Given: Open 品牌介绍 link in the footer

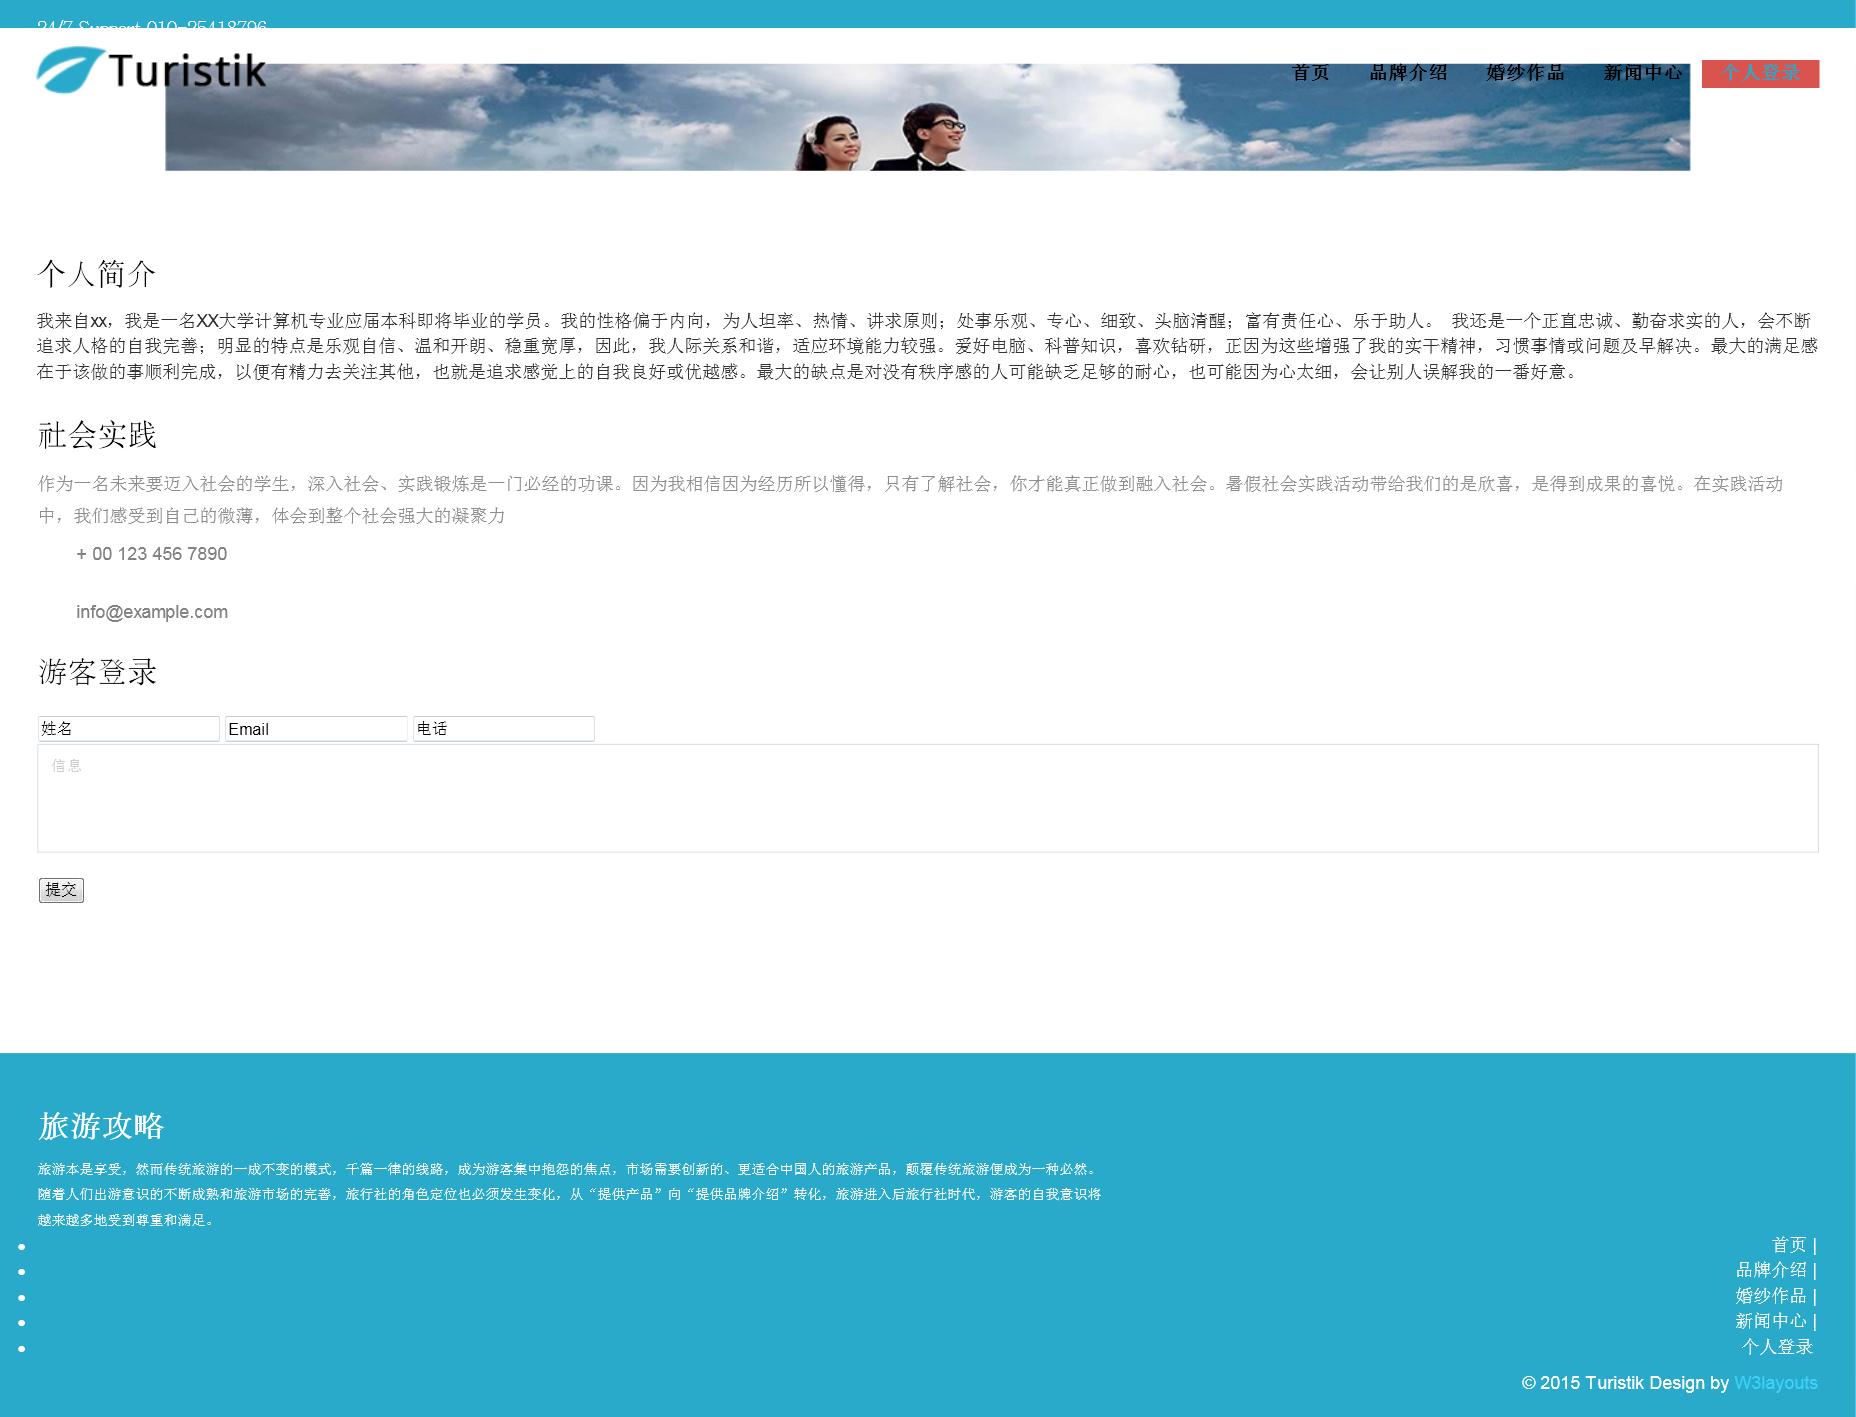Looking at the screenshot, I should pyautogui.click(x=1771, y=1270).
